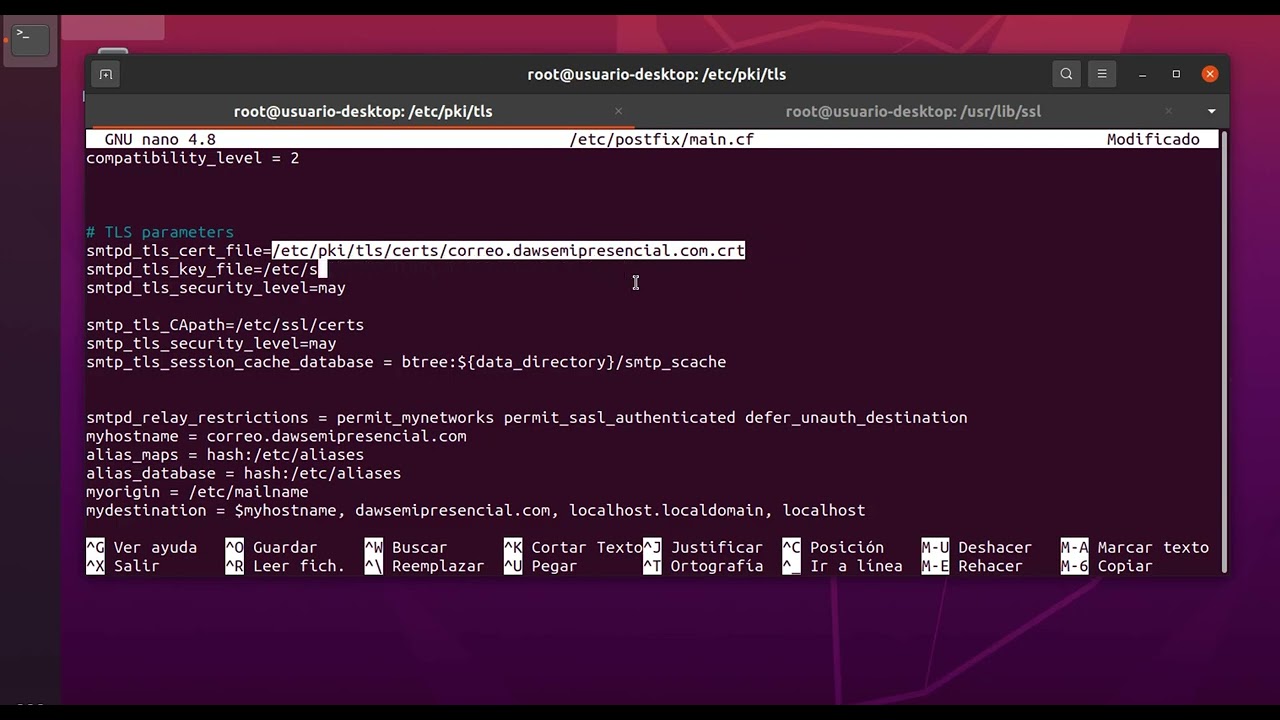Viewport: 1280px width, 720px height.
Task: Click the ^X Salir shortcut
Action: click(123, 566)
